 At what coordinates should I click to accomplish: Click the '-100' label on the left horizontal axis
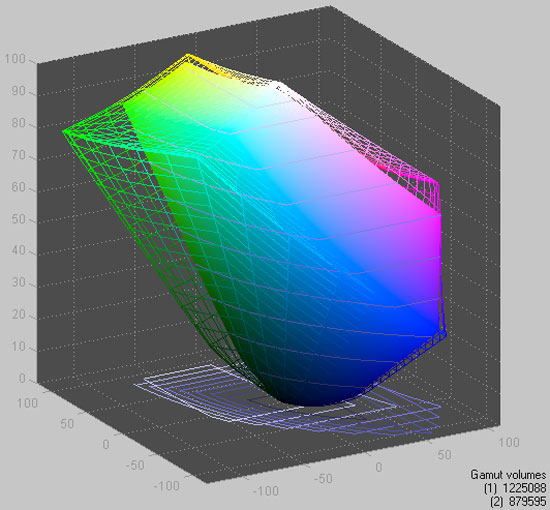[x=166, y=486]
